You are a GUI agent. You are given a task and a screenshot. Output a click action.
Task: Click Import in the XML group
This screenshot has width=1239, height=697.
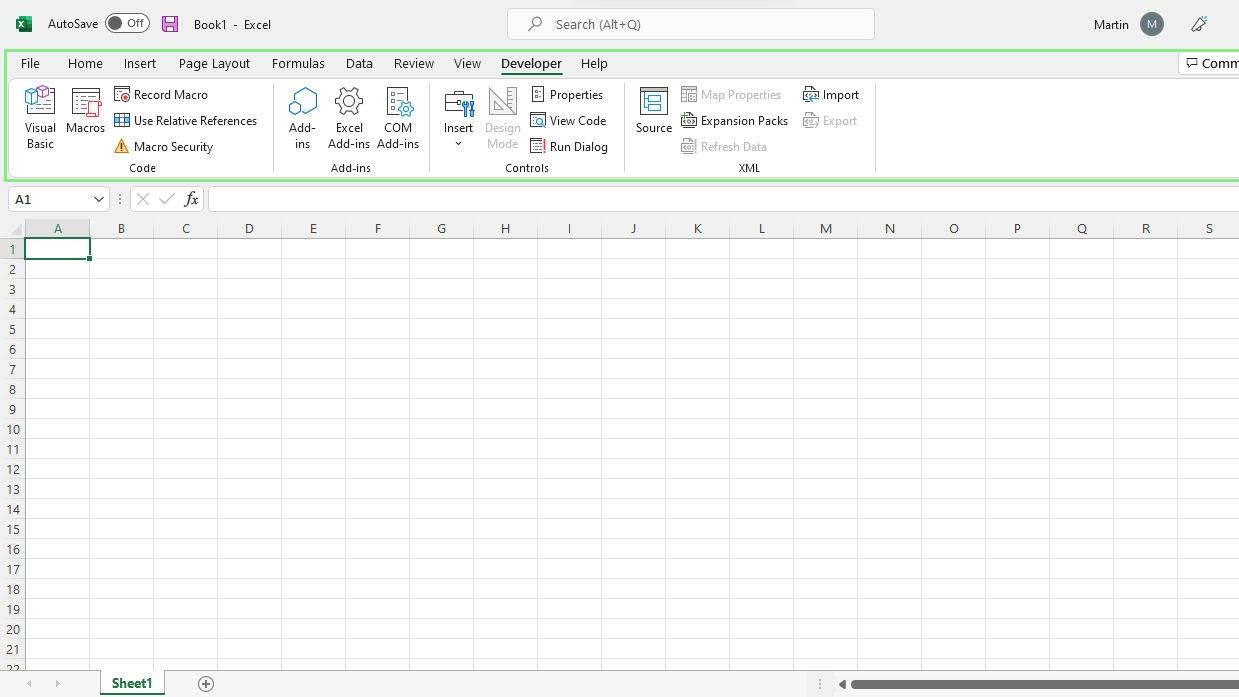click(831, 94)
